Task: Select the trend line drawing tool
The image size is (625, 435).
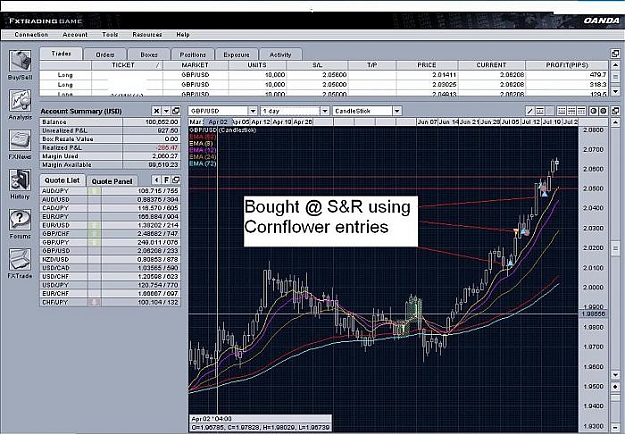Action: pyautogui.click(x=530, y=111)
